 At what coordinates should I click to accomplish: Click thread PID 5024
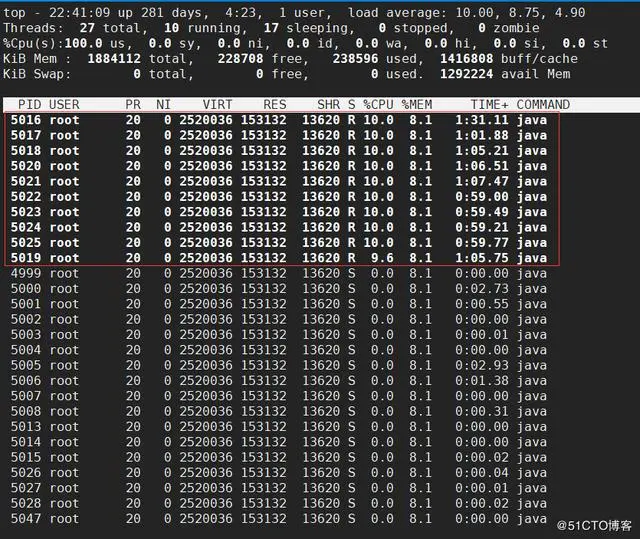pyautogui.click(x=26, y=227)
